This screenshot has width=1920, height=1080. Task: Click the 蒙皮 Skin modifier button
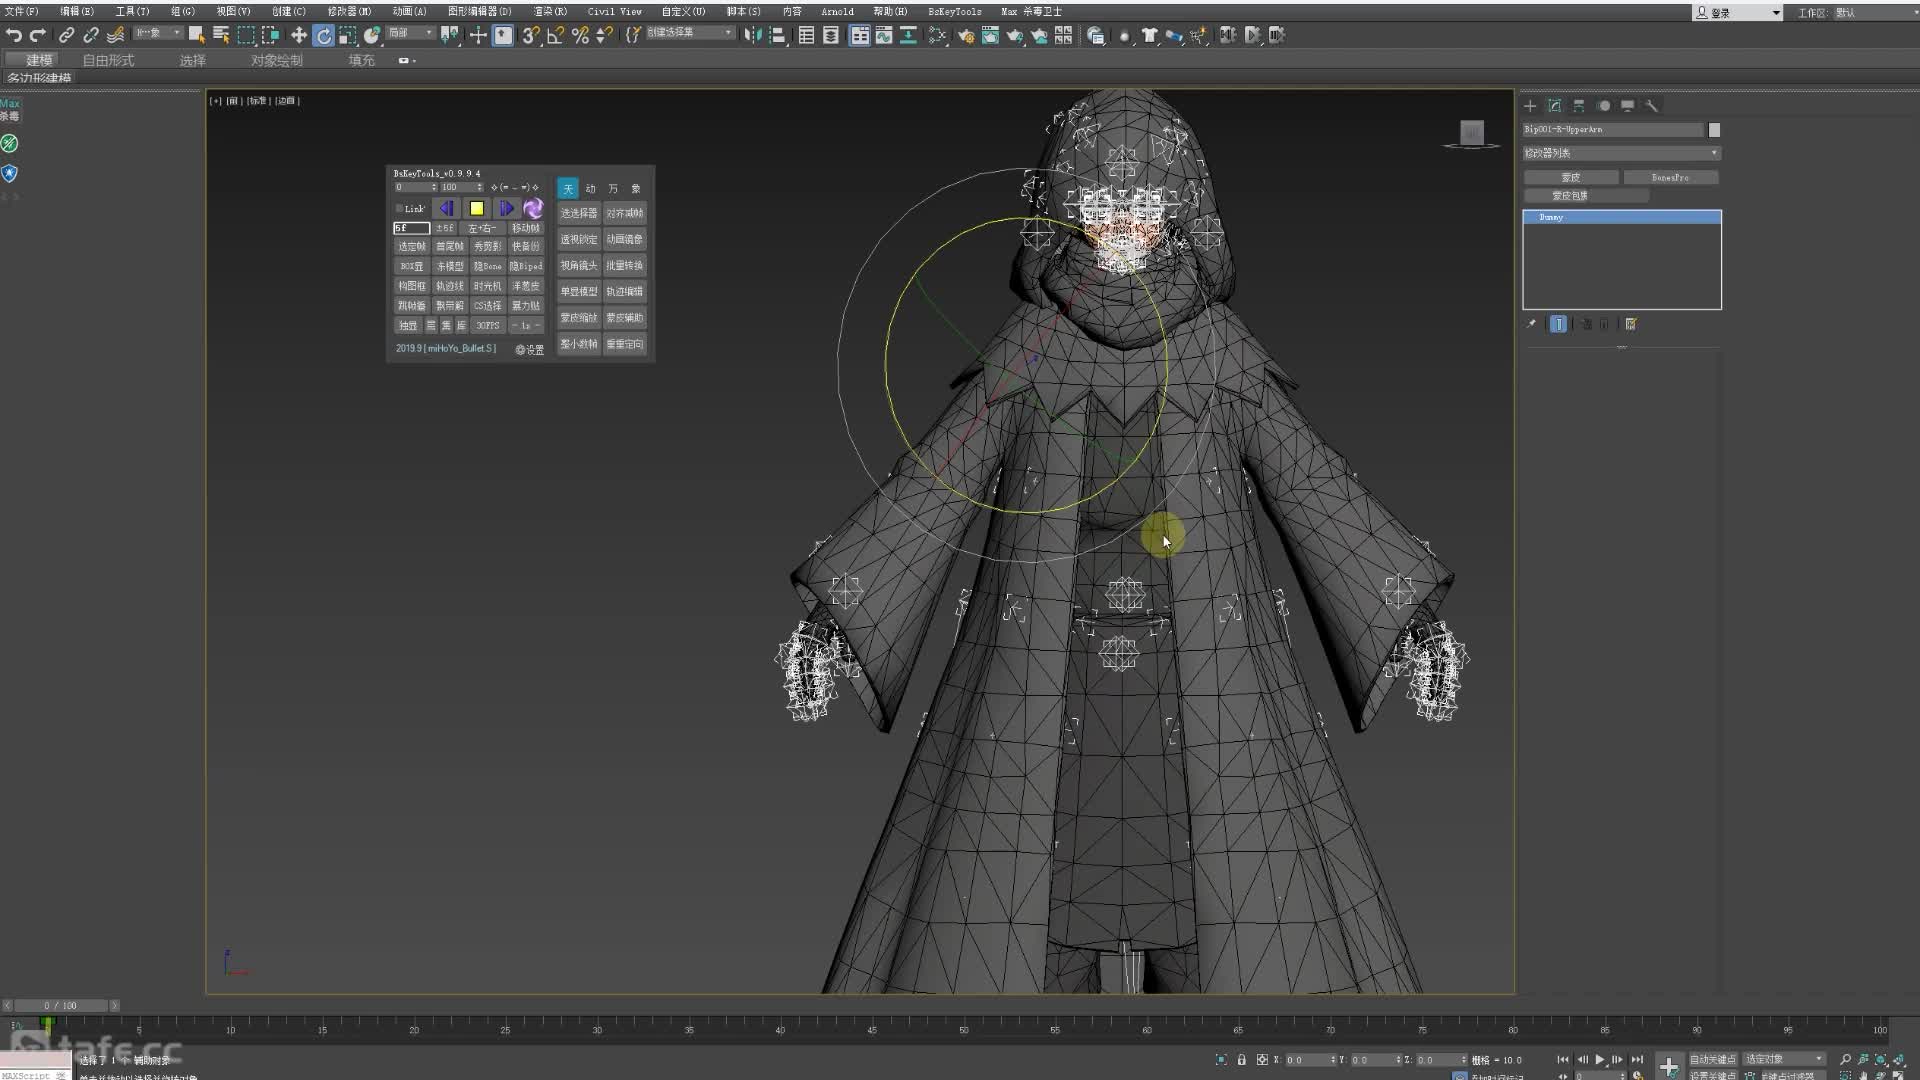pos(1570,177)
